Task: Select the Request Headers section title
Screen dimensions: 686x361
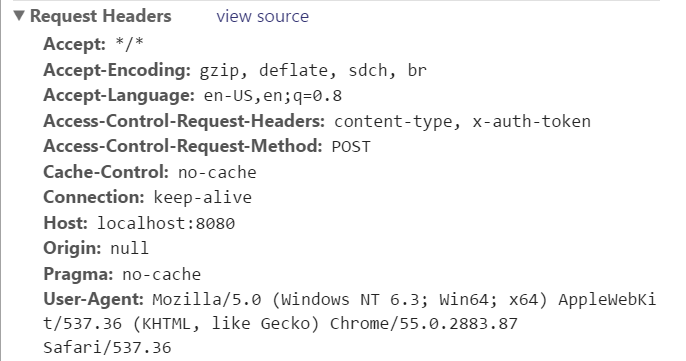Action: pyautogui.click(x=101, y=16)
